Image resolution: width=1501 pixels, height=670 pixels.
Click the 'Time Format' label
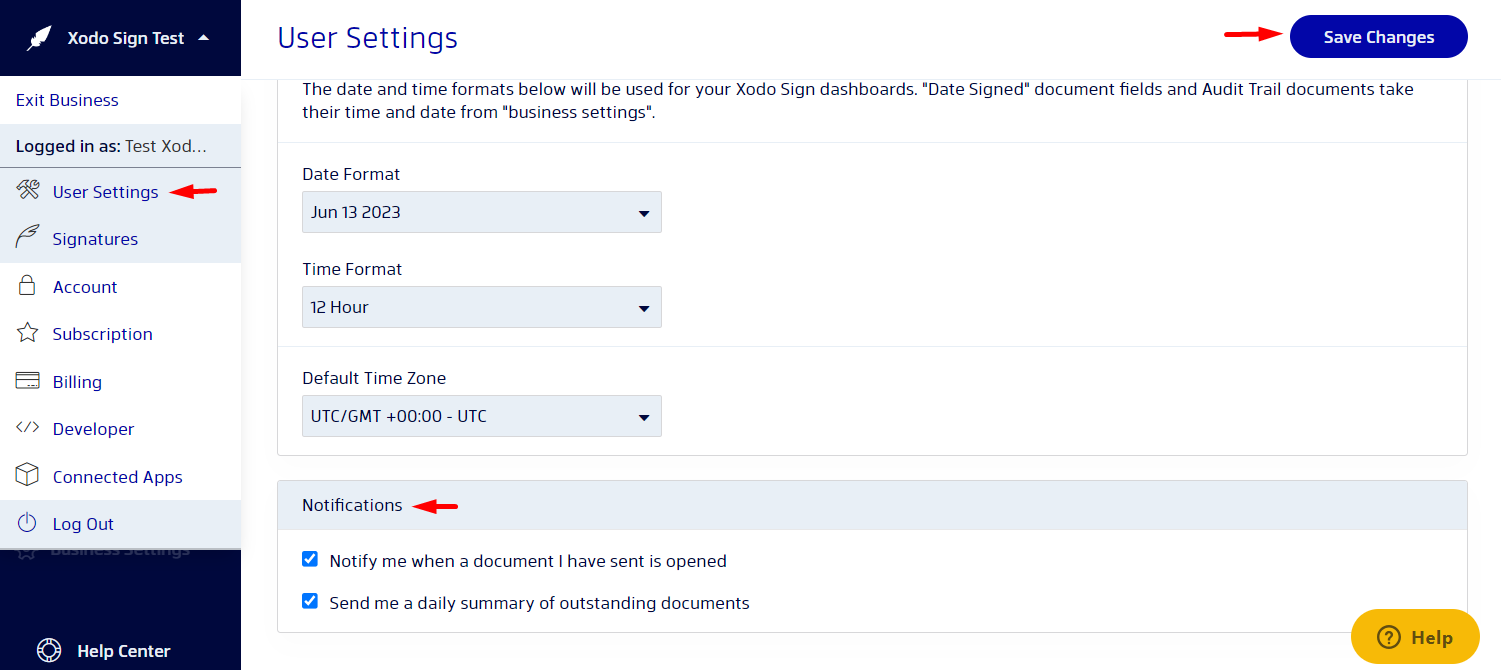pos(352,269)
